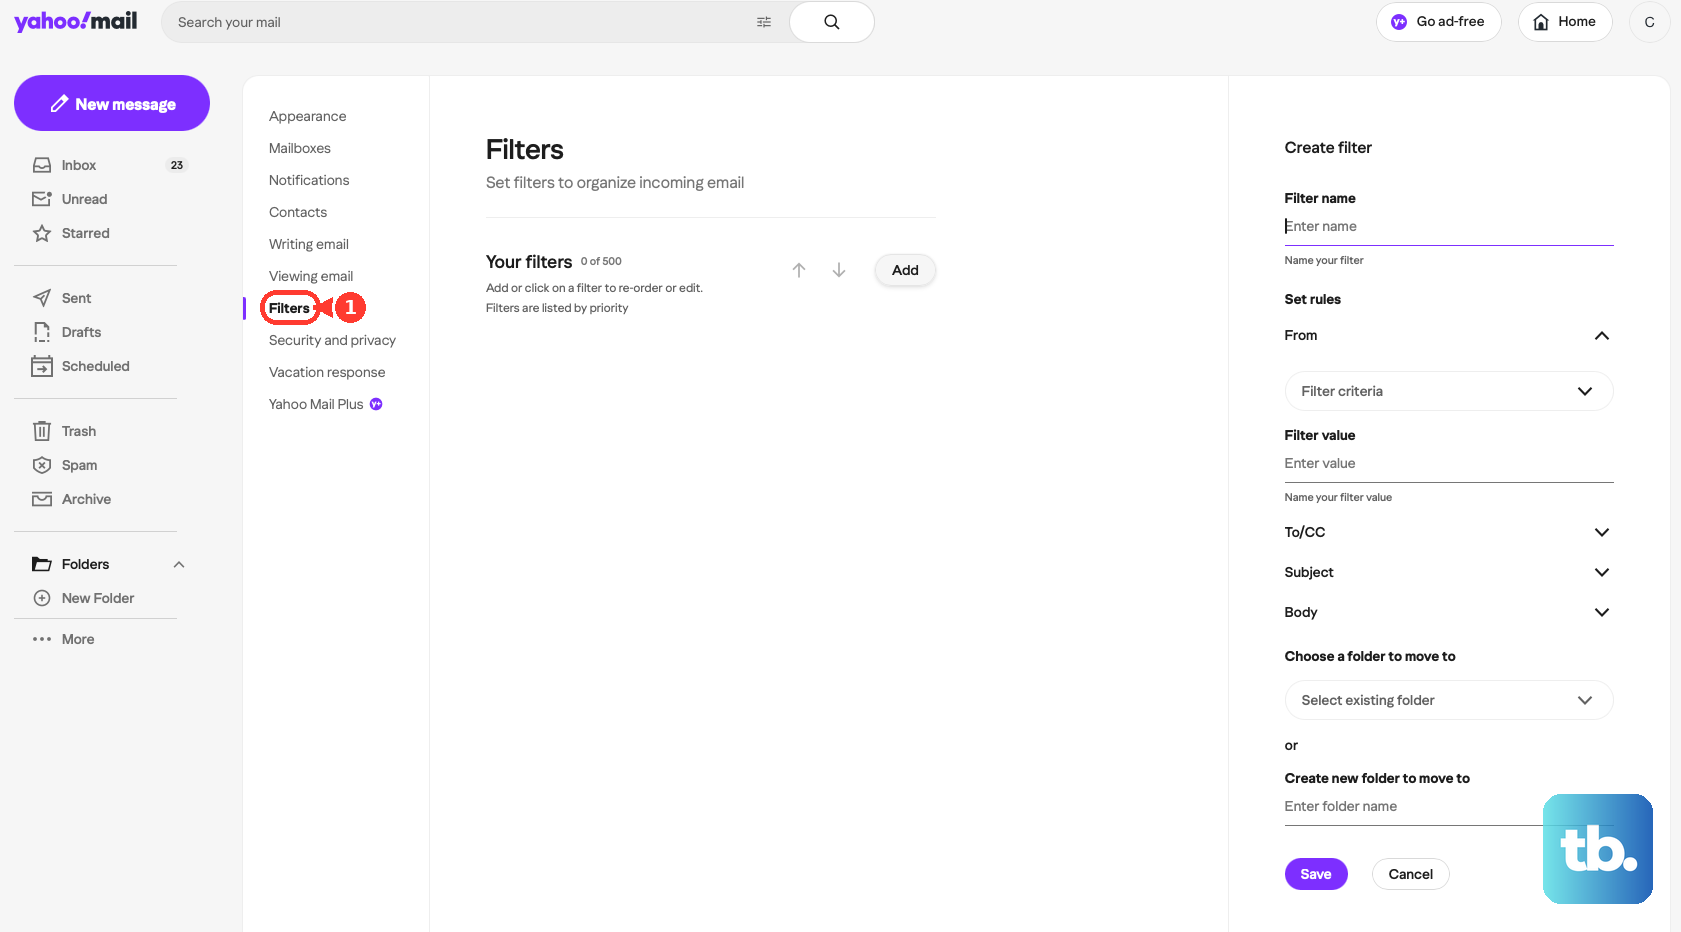Click the Yahoo Mail logo
The width and height of the screenshot is (1681, 932).
coord(76,21)
